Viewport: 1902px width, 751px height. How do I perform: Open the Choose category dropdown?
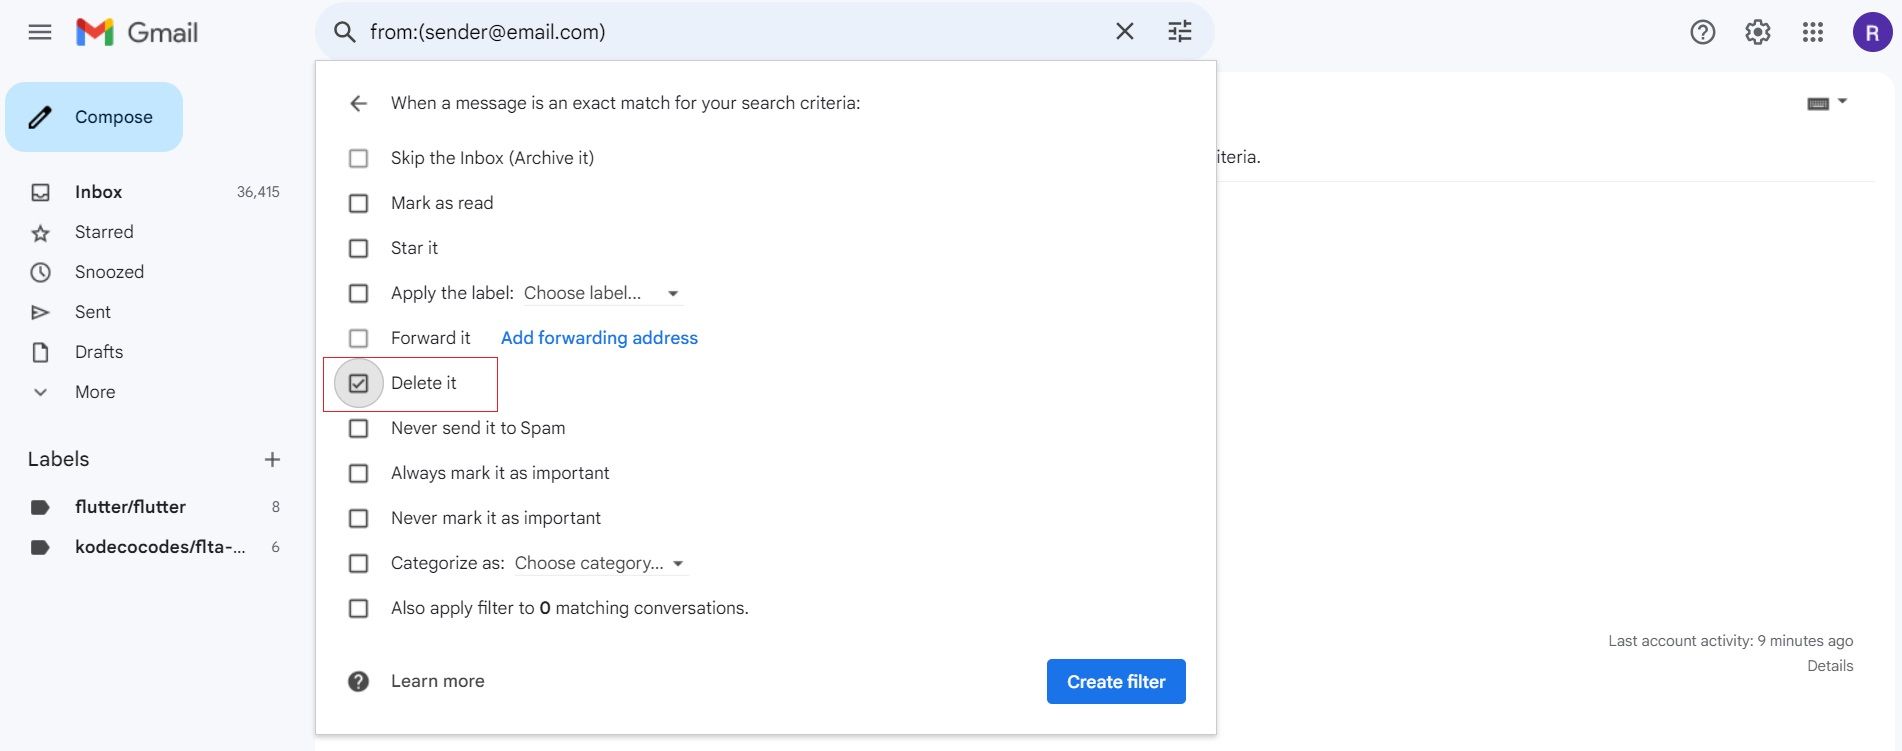coord(600,563)
